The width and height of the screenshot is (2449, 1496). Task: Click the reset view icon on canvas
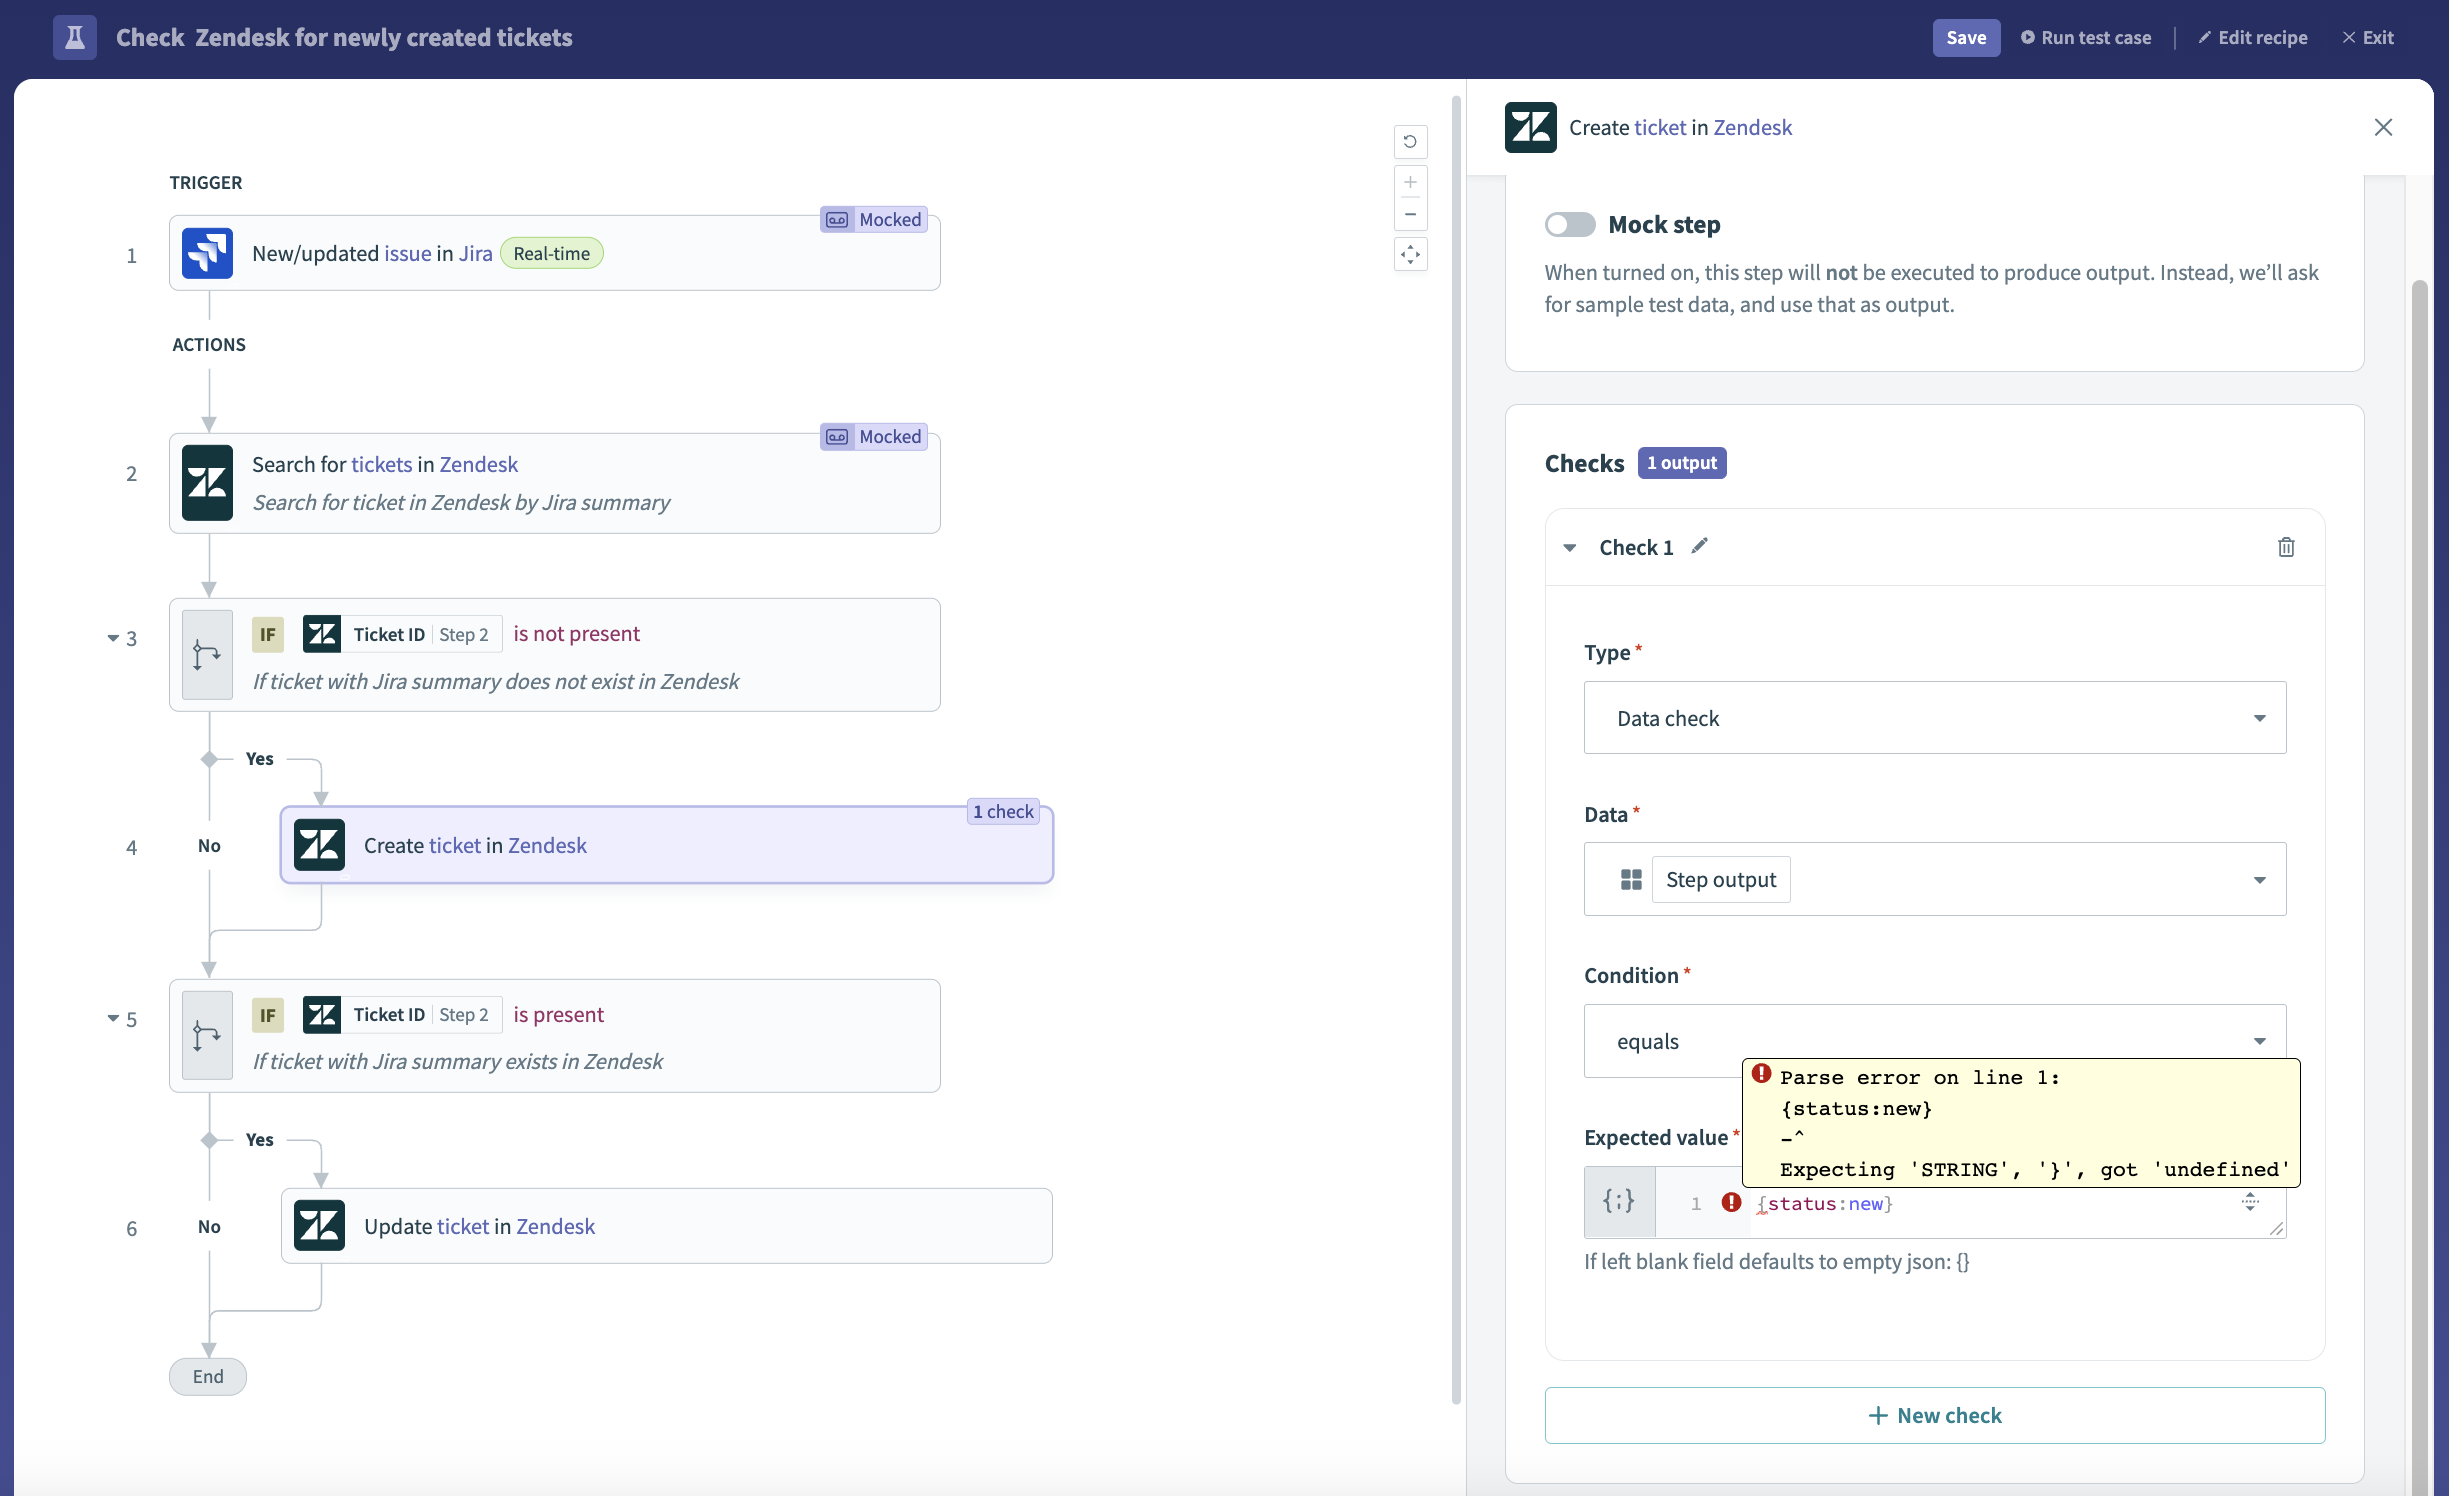[x=1410, y=141]
